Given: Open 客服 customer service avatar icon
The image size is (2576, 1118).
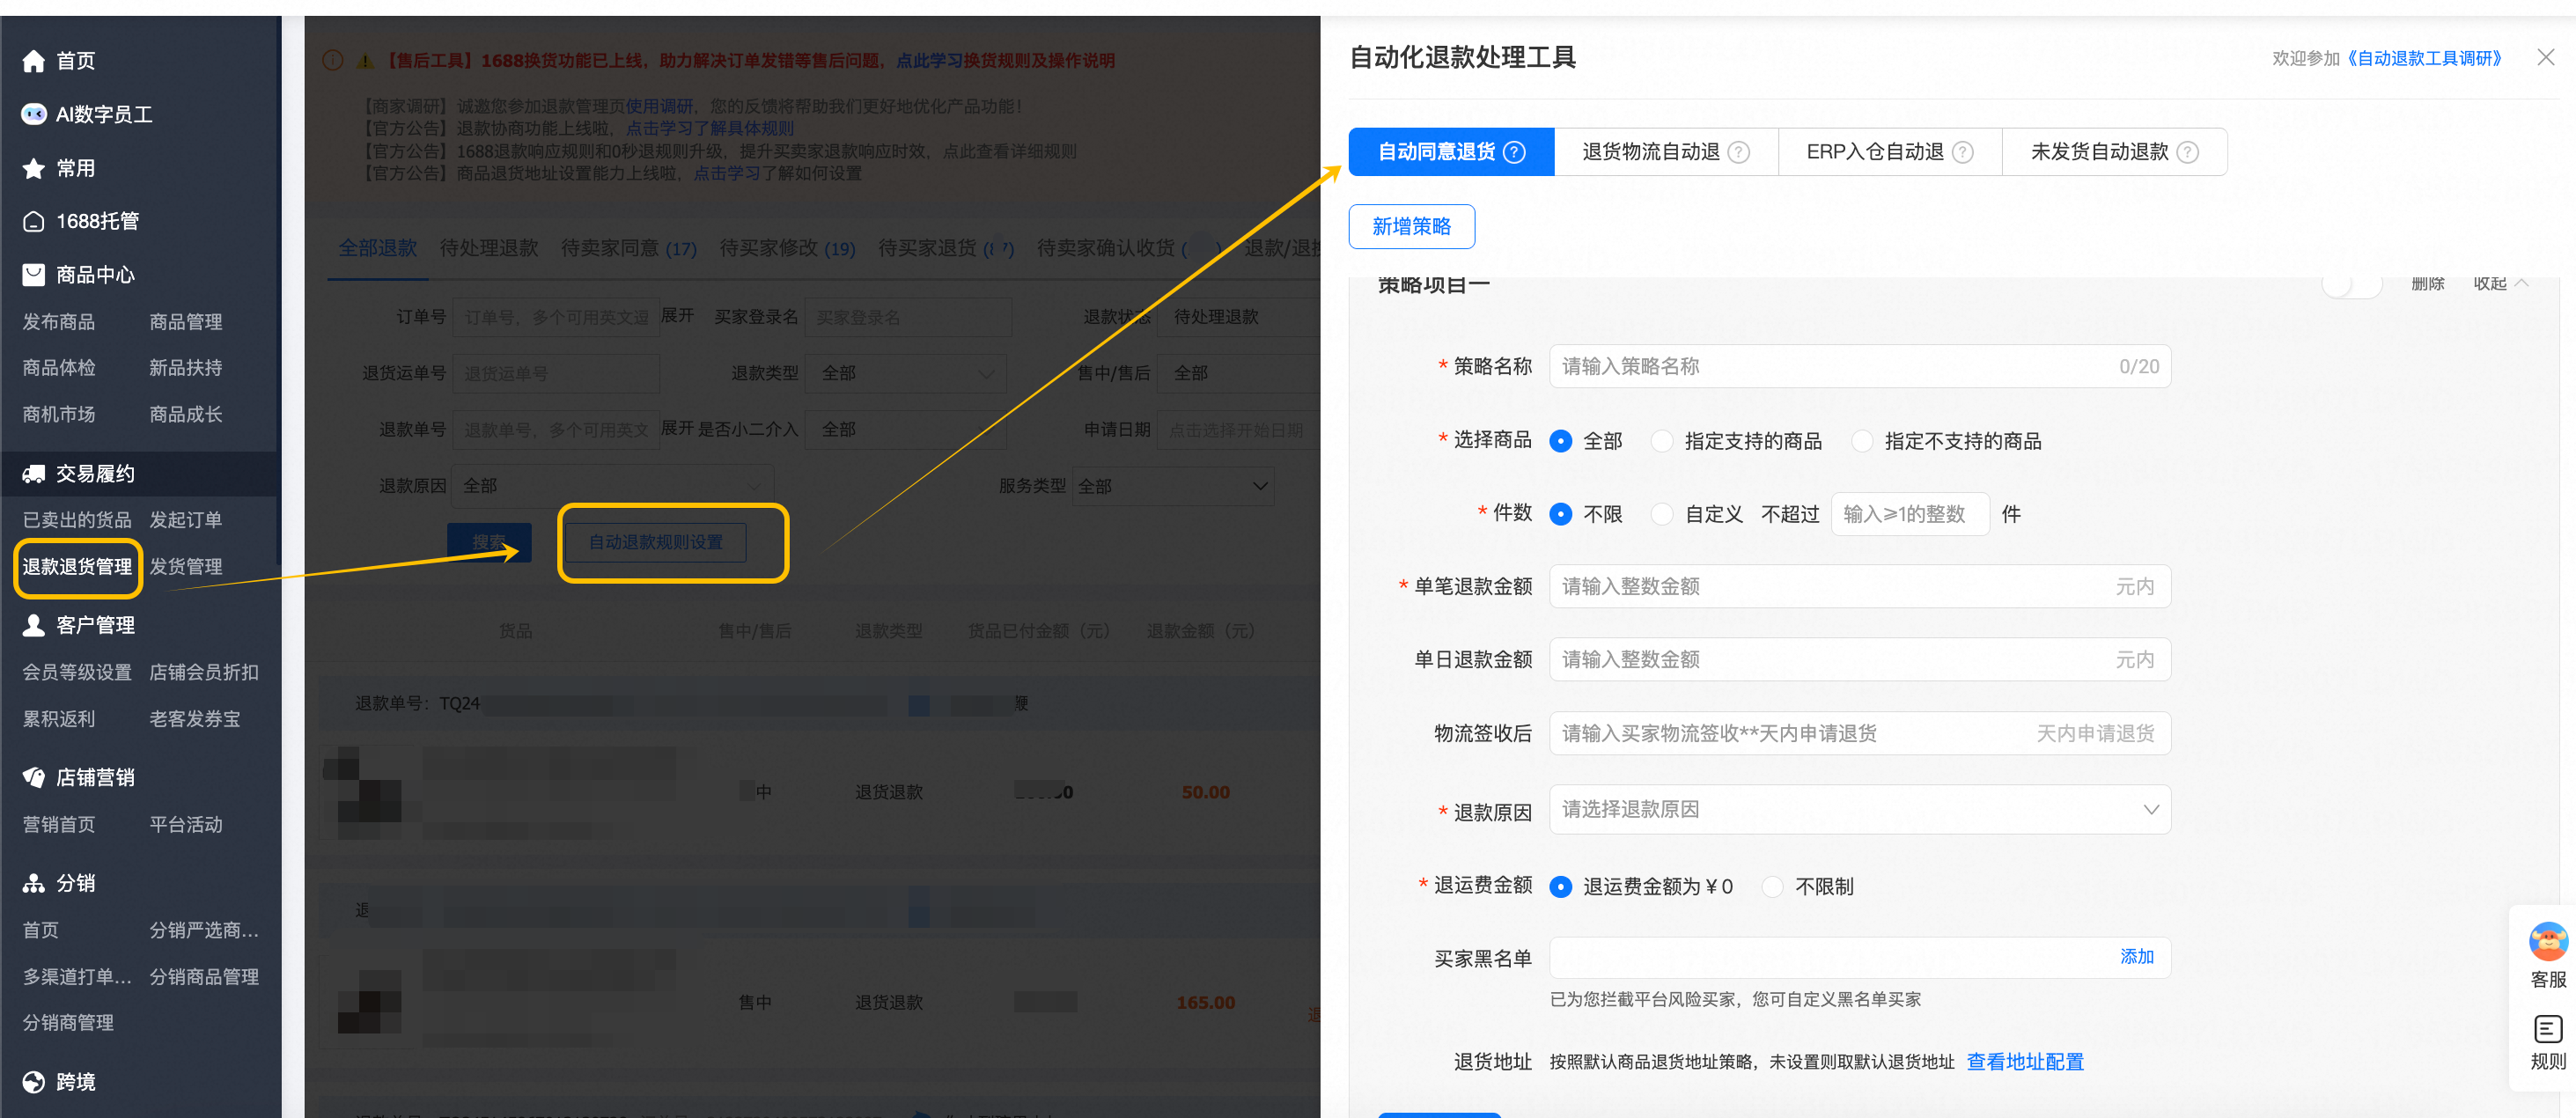Looking at the screenshot, I should pyautogui.click(x=2547, y=942).
